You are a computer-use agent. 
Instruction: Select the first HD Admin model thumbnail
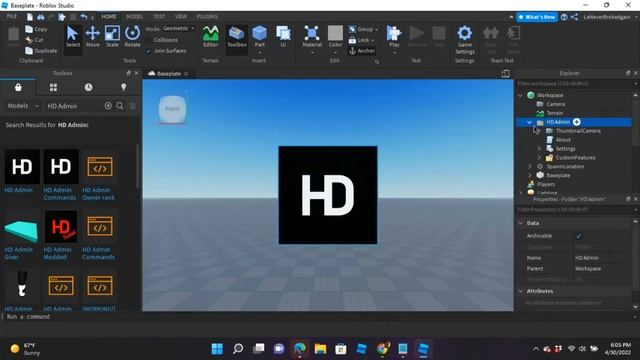click(22, 167)
